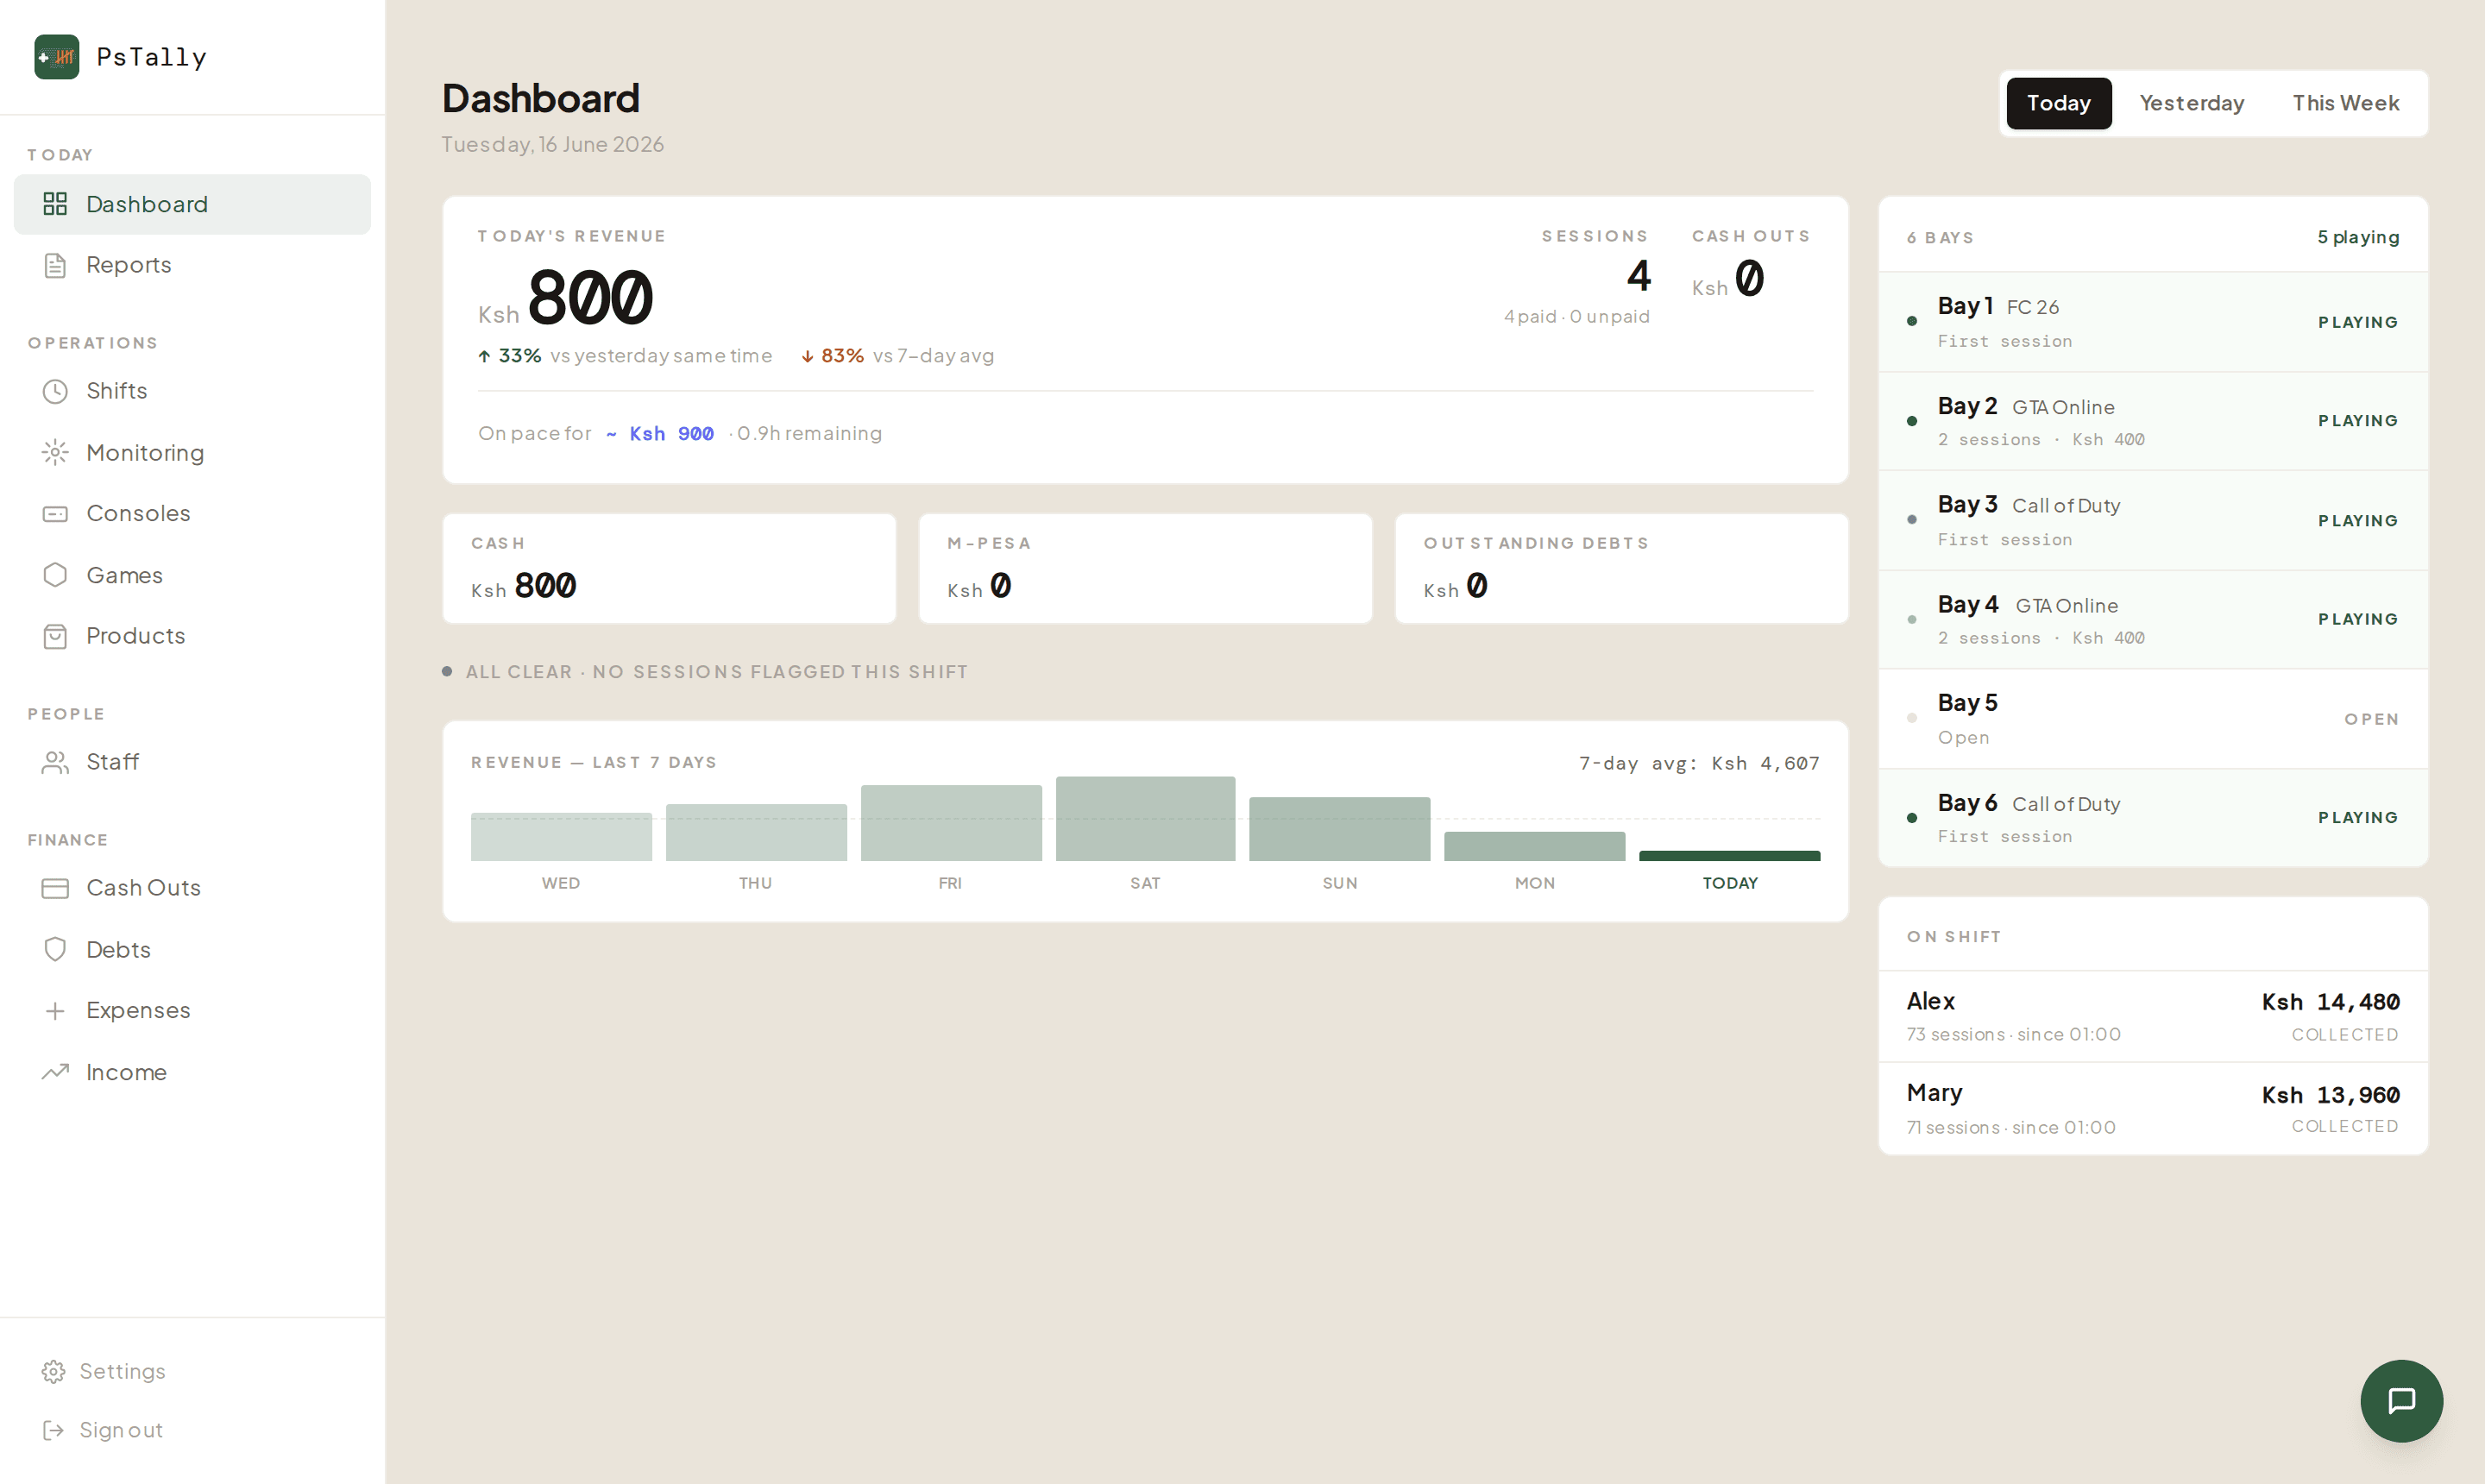Click the Sign out arrow icon
The width and height of the screenshot is (2485, 1484).
tap(54, 1430)
